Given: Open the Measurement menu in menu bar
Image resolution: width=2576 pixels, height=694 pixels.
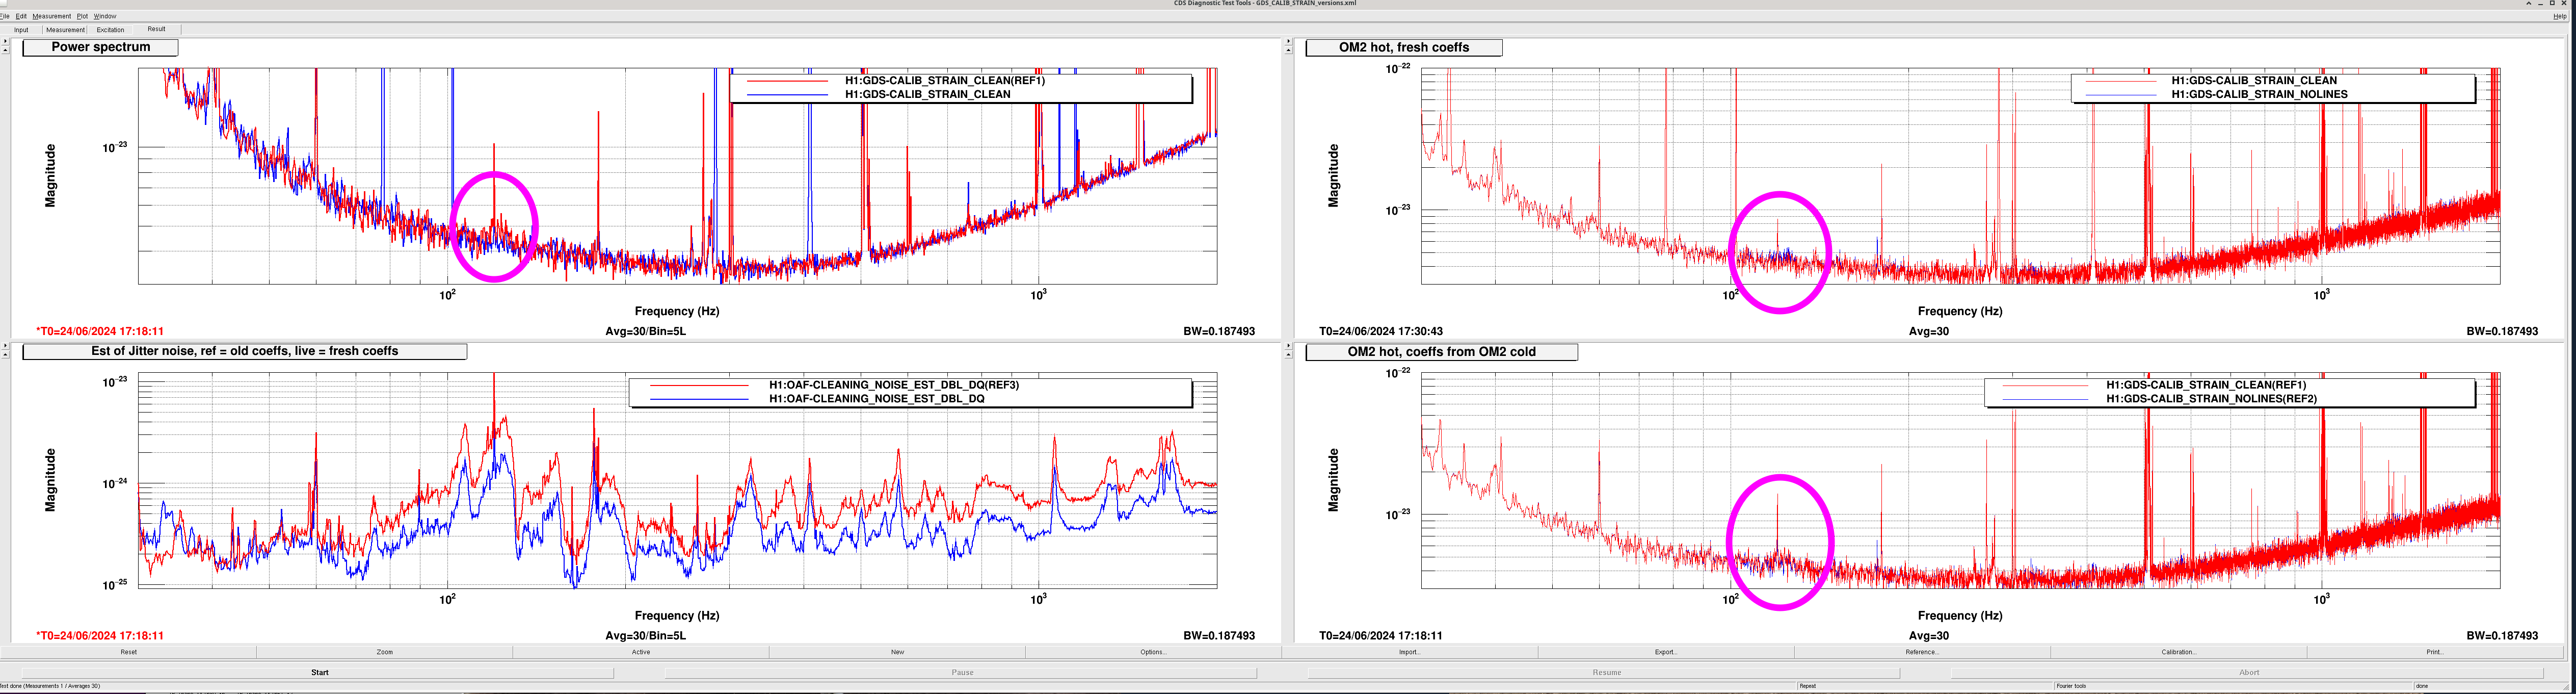Looking at the screenshot, I should click(x=51, y=16).
